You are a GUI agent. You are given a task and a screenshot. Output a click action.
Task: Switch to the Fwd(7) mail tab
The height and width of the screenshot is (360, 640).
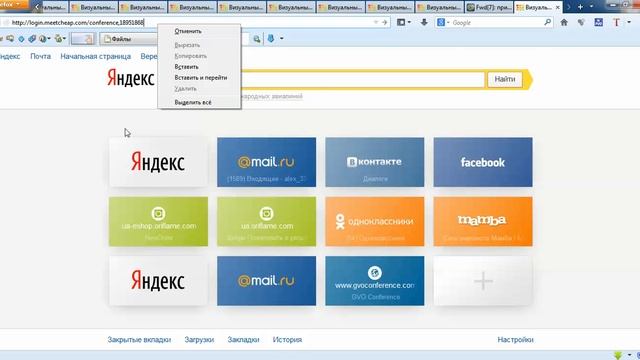pos(489,7)
